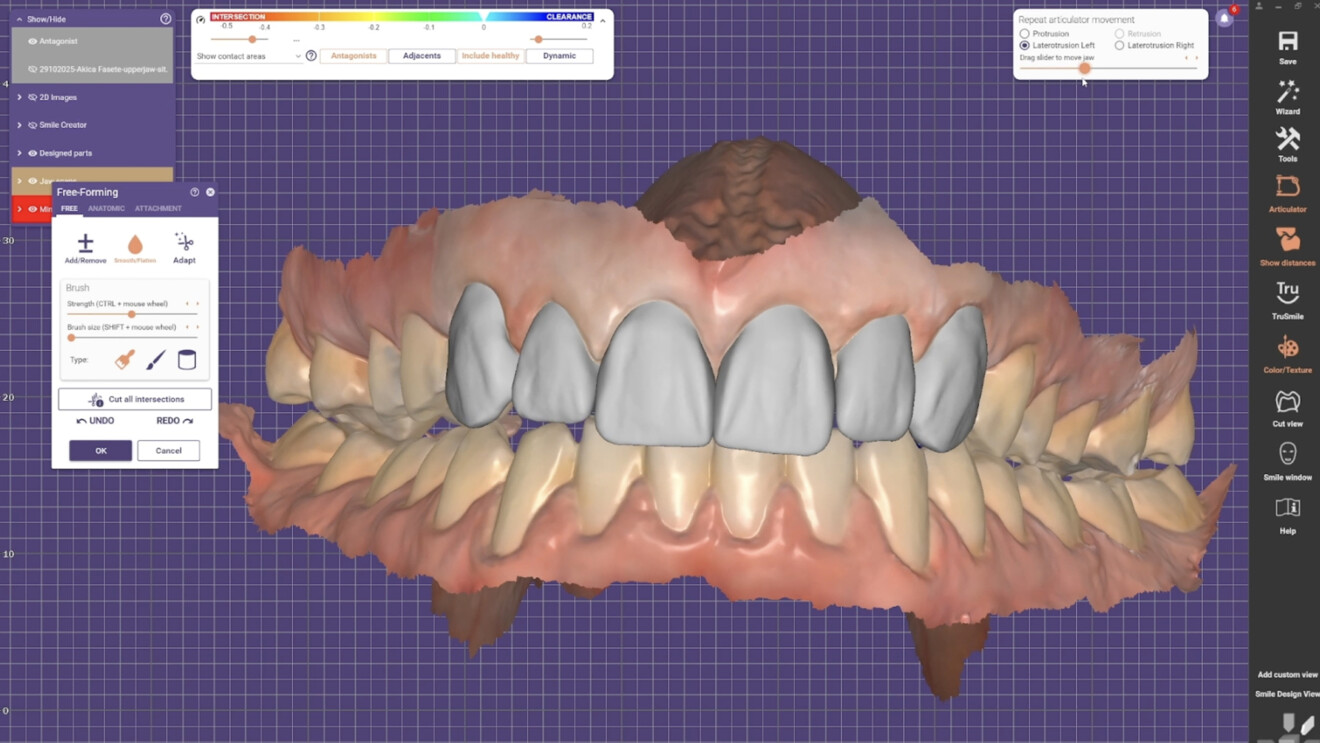Click UNDO in Free-Forming
Screen dimensions: 1320x743
96,421
